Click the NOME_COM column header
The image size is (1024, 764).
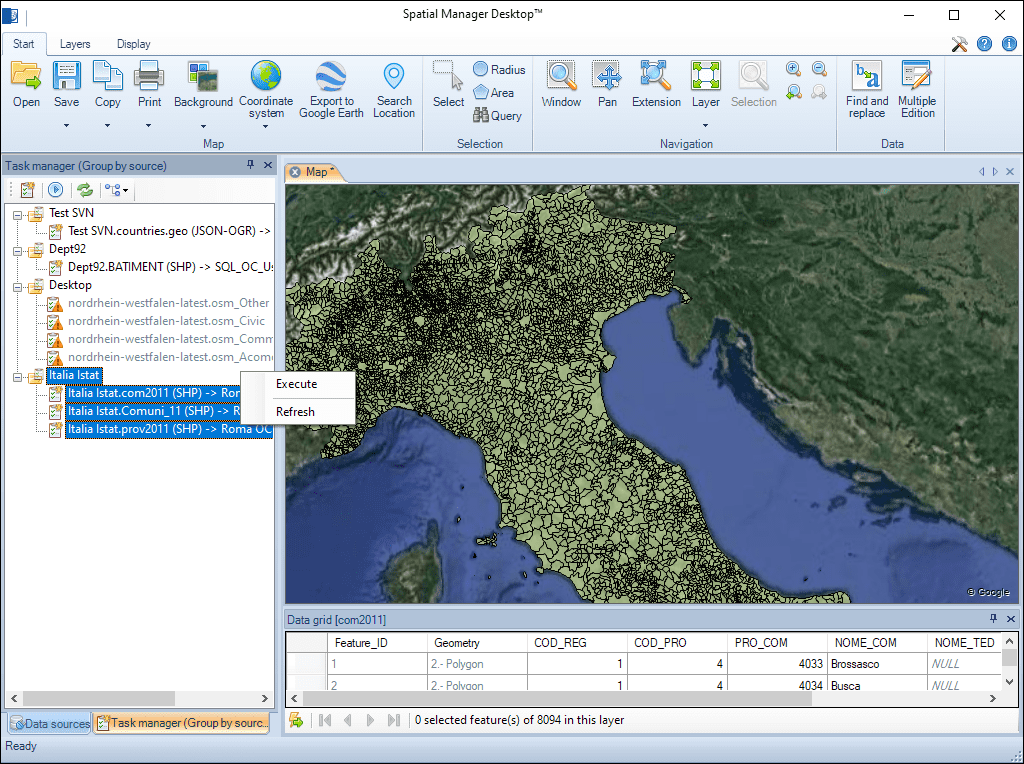(876, 643)
